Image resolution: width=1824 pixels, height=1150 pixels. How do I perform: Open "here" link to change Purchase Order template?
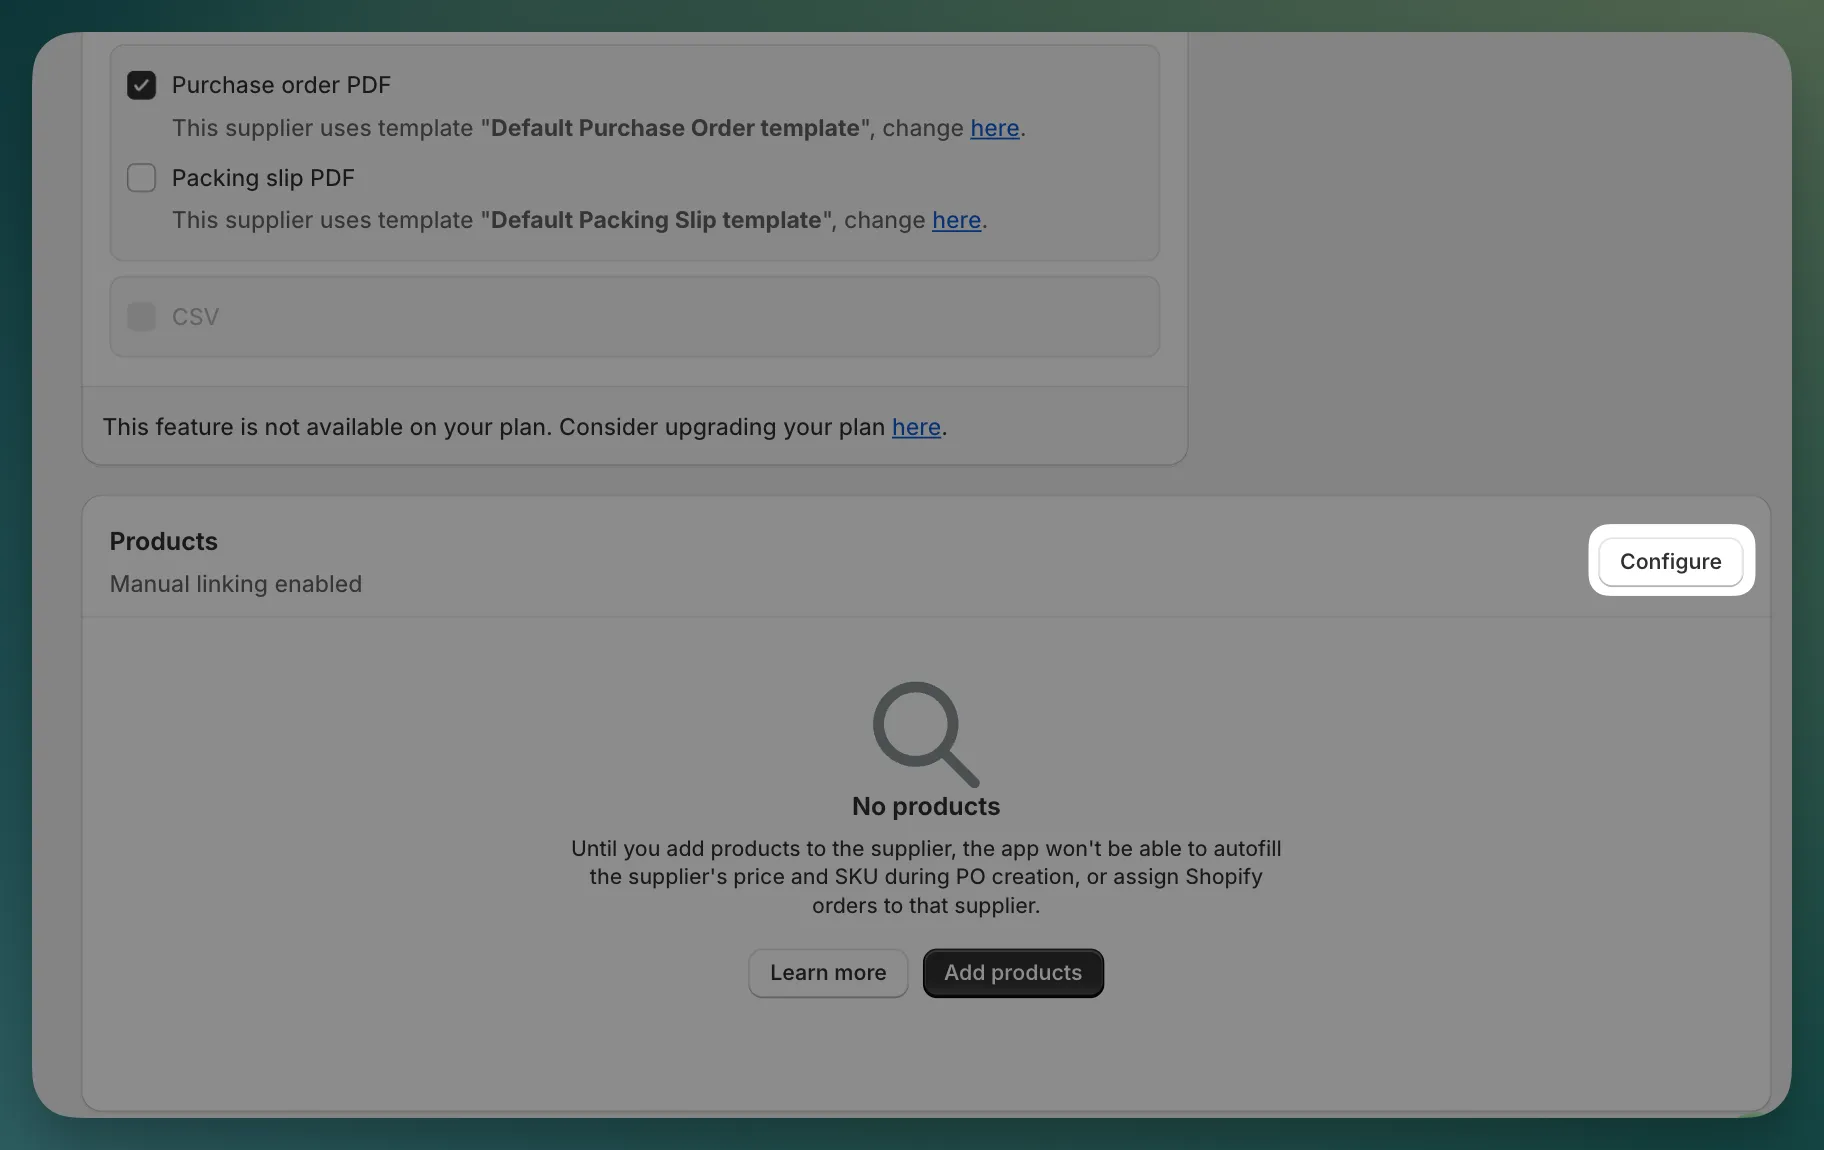[x=993, y=128]
